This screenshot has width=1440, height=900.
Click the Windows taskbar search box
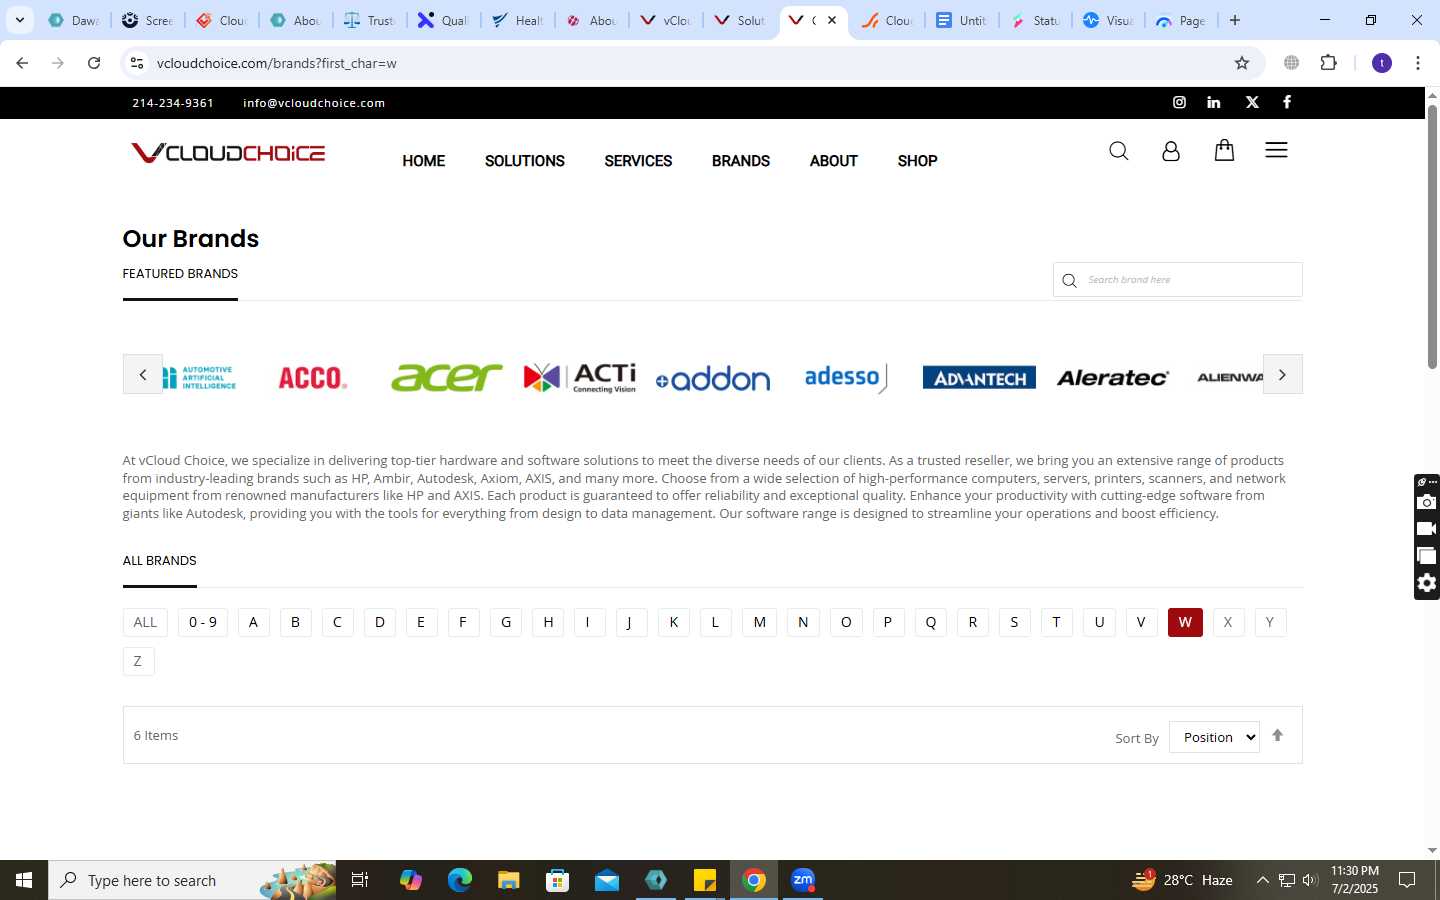tap(192, 880)
